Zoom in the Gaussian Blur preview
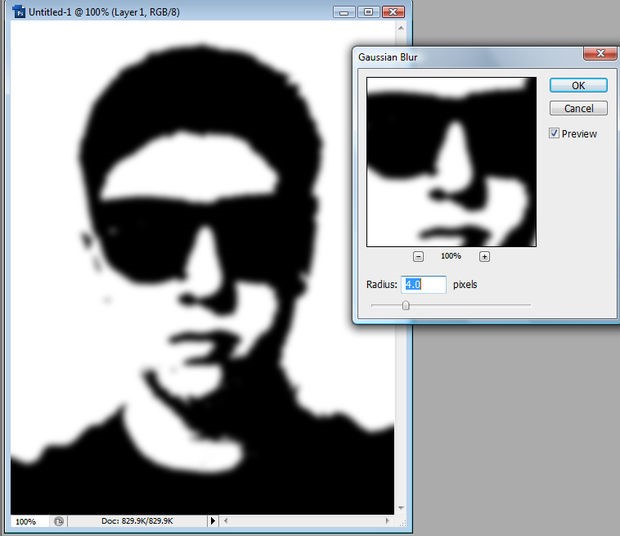The width and height of the screenshot is (620, 536). [x=484, y=257]
